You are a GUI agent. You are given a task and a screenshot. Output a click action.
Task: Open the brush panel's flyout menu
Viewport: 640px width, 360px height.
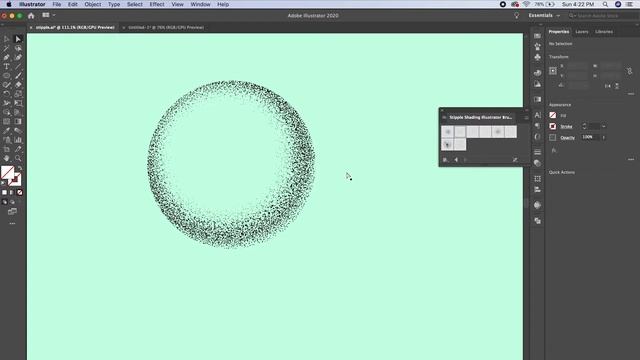[526, 118]
